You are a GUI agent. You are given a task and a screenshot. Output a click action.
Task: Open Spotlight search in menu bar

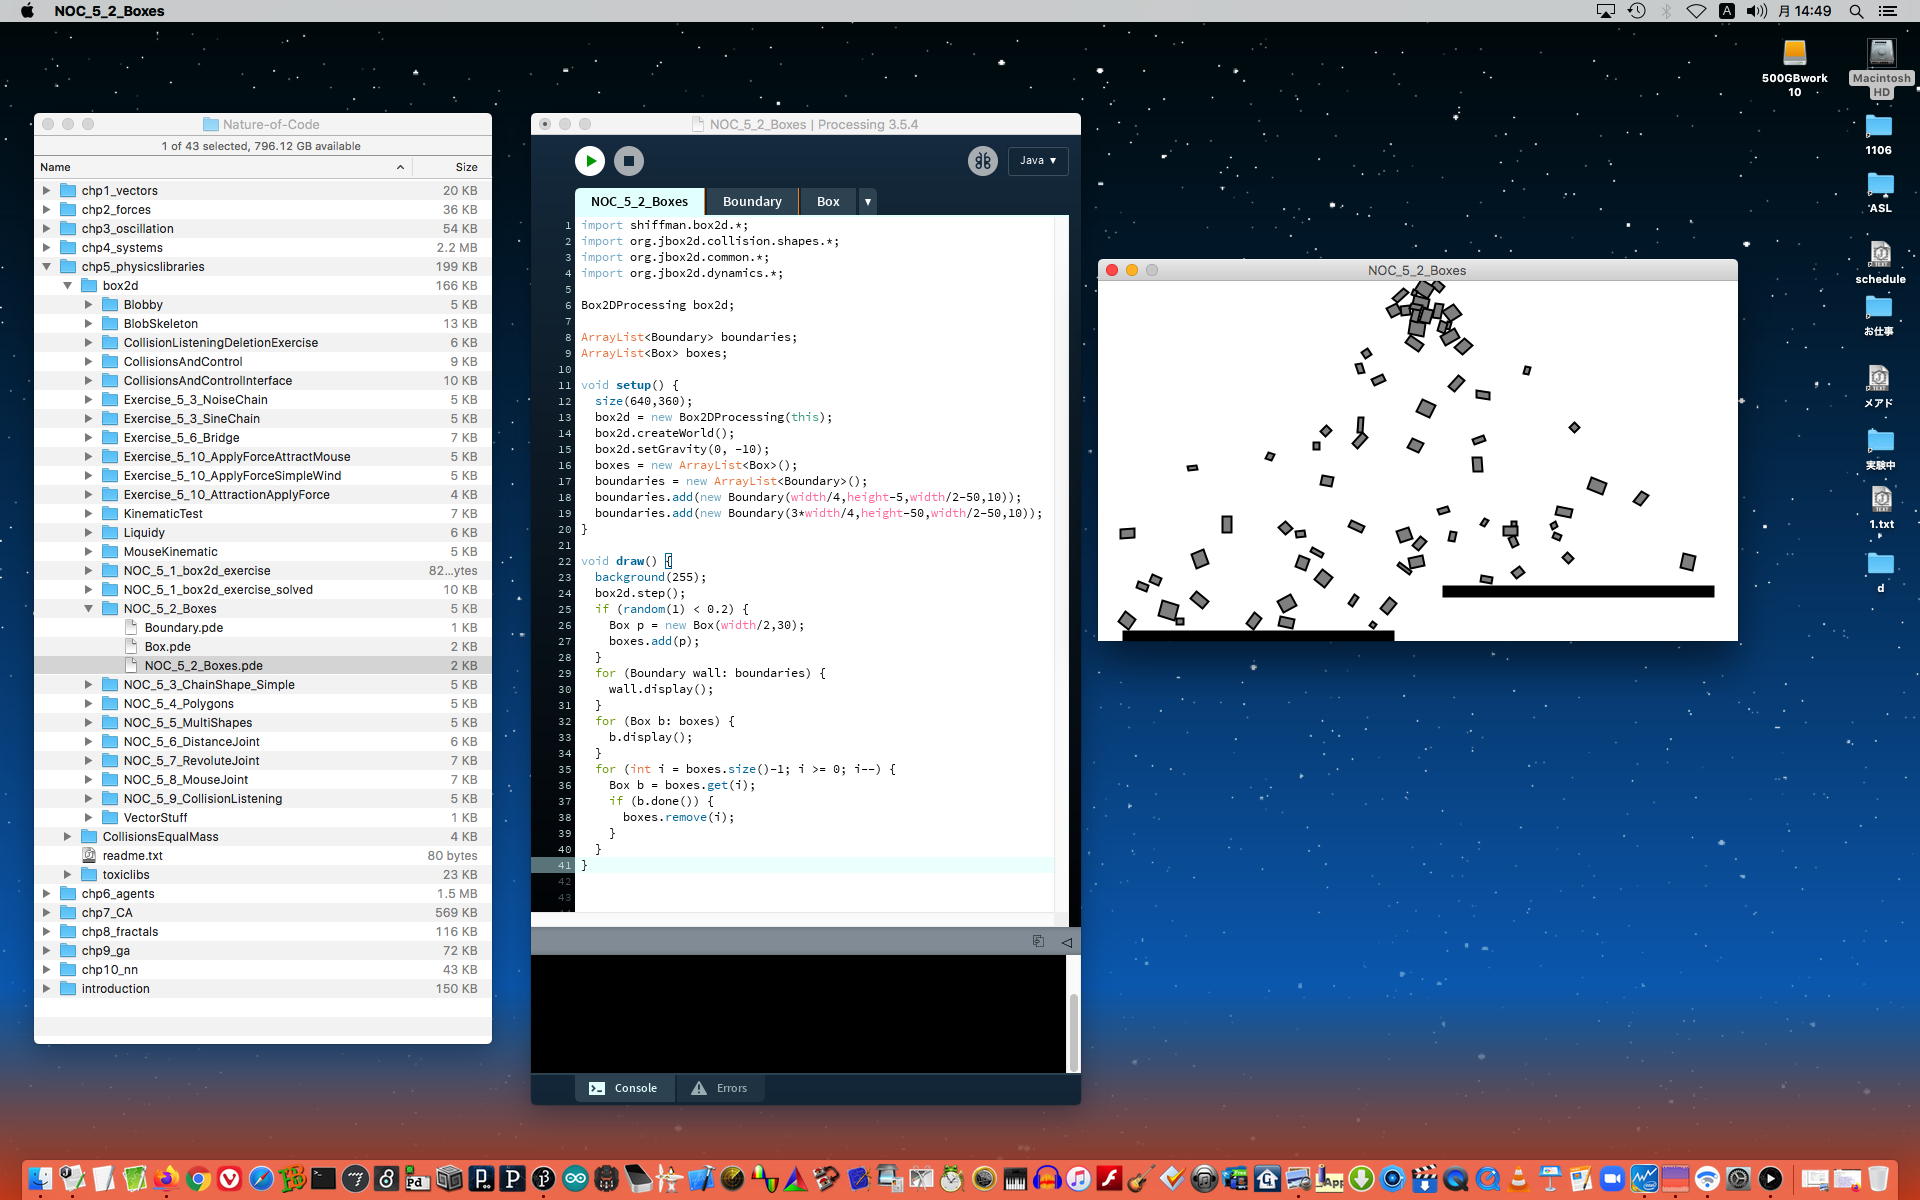pos(1856,11)
